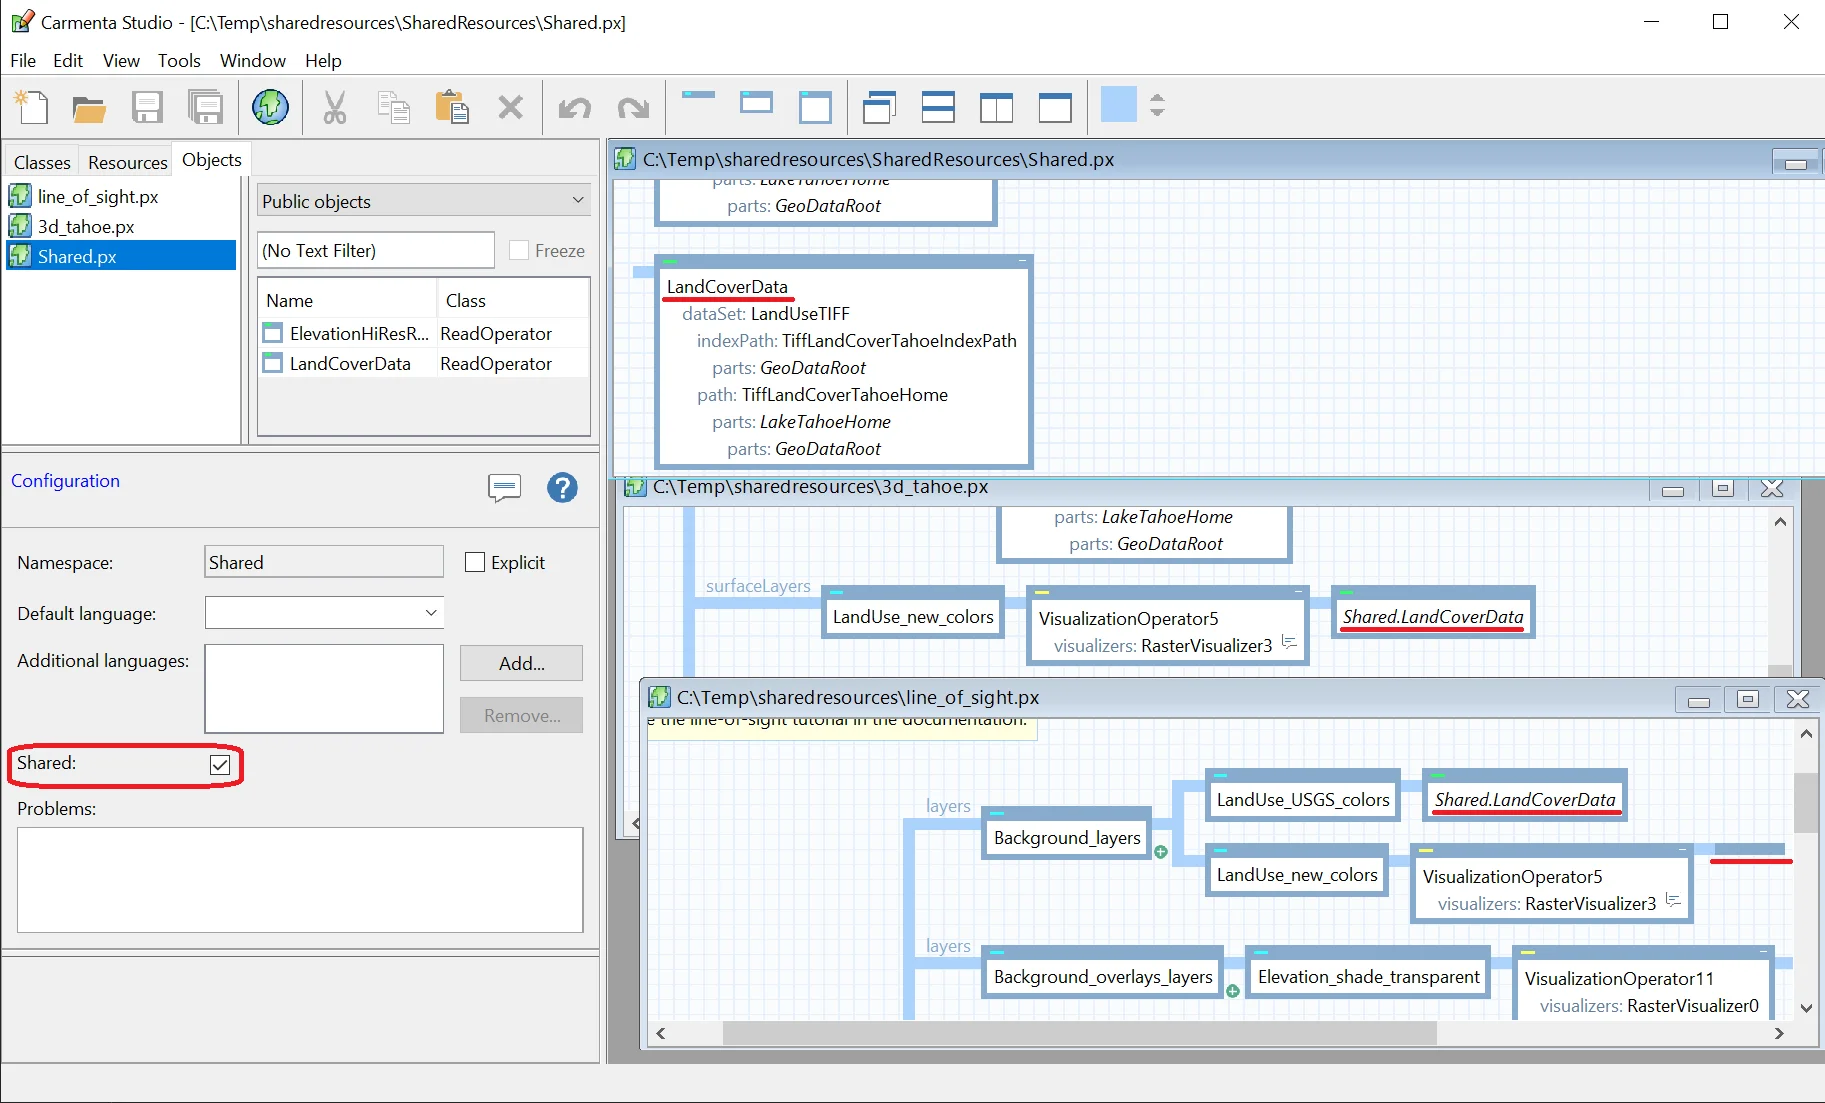This screenshot has height=1103, width=1825.
Task: Click the globe run icon in toolbar
Action: click(270, 107)
